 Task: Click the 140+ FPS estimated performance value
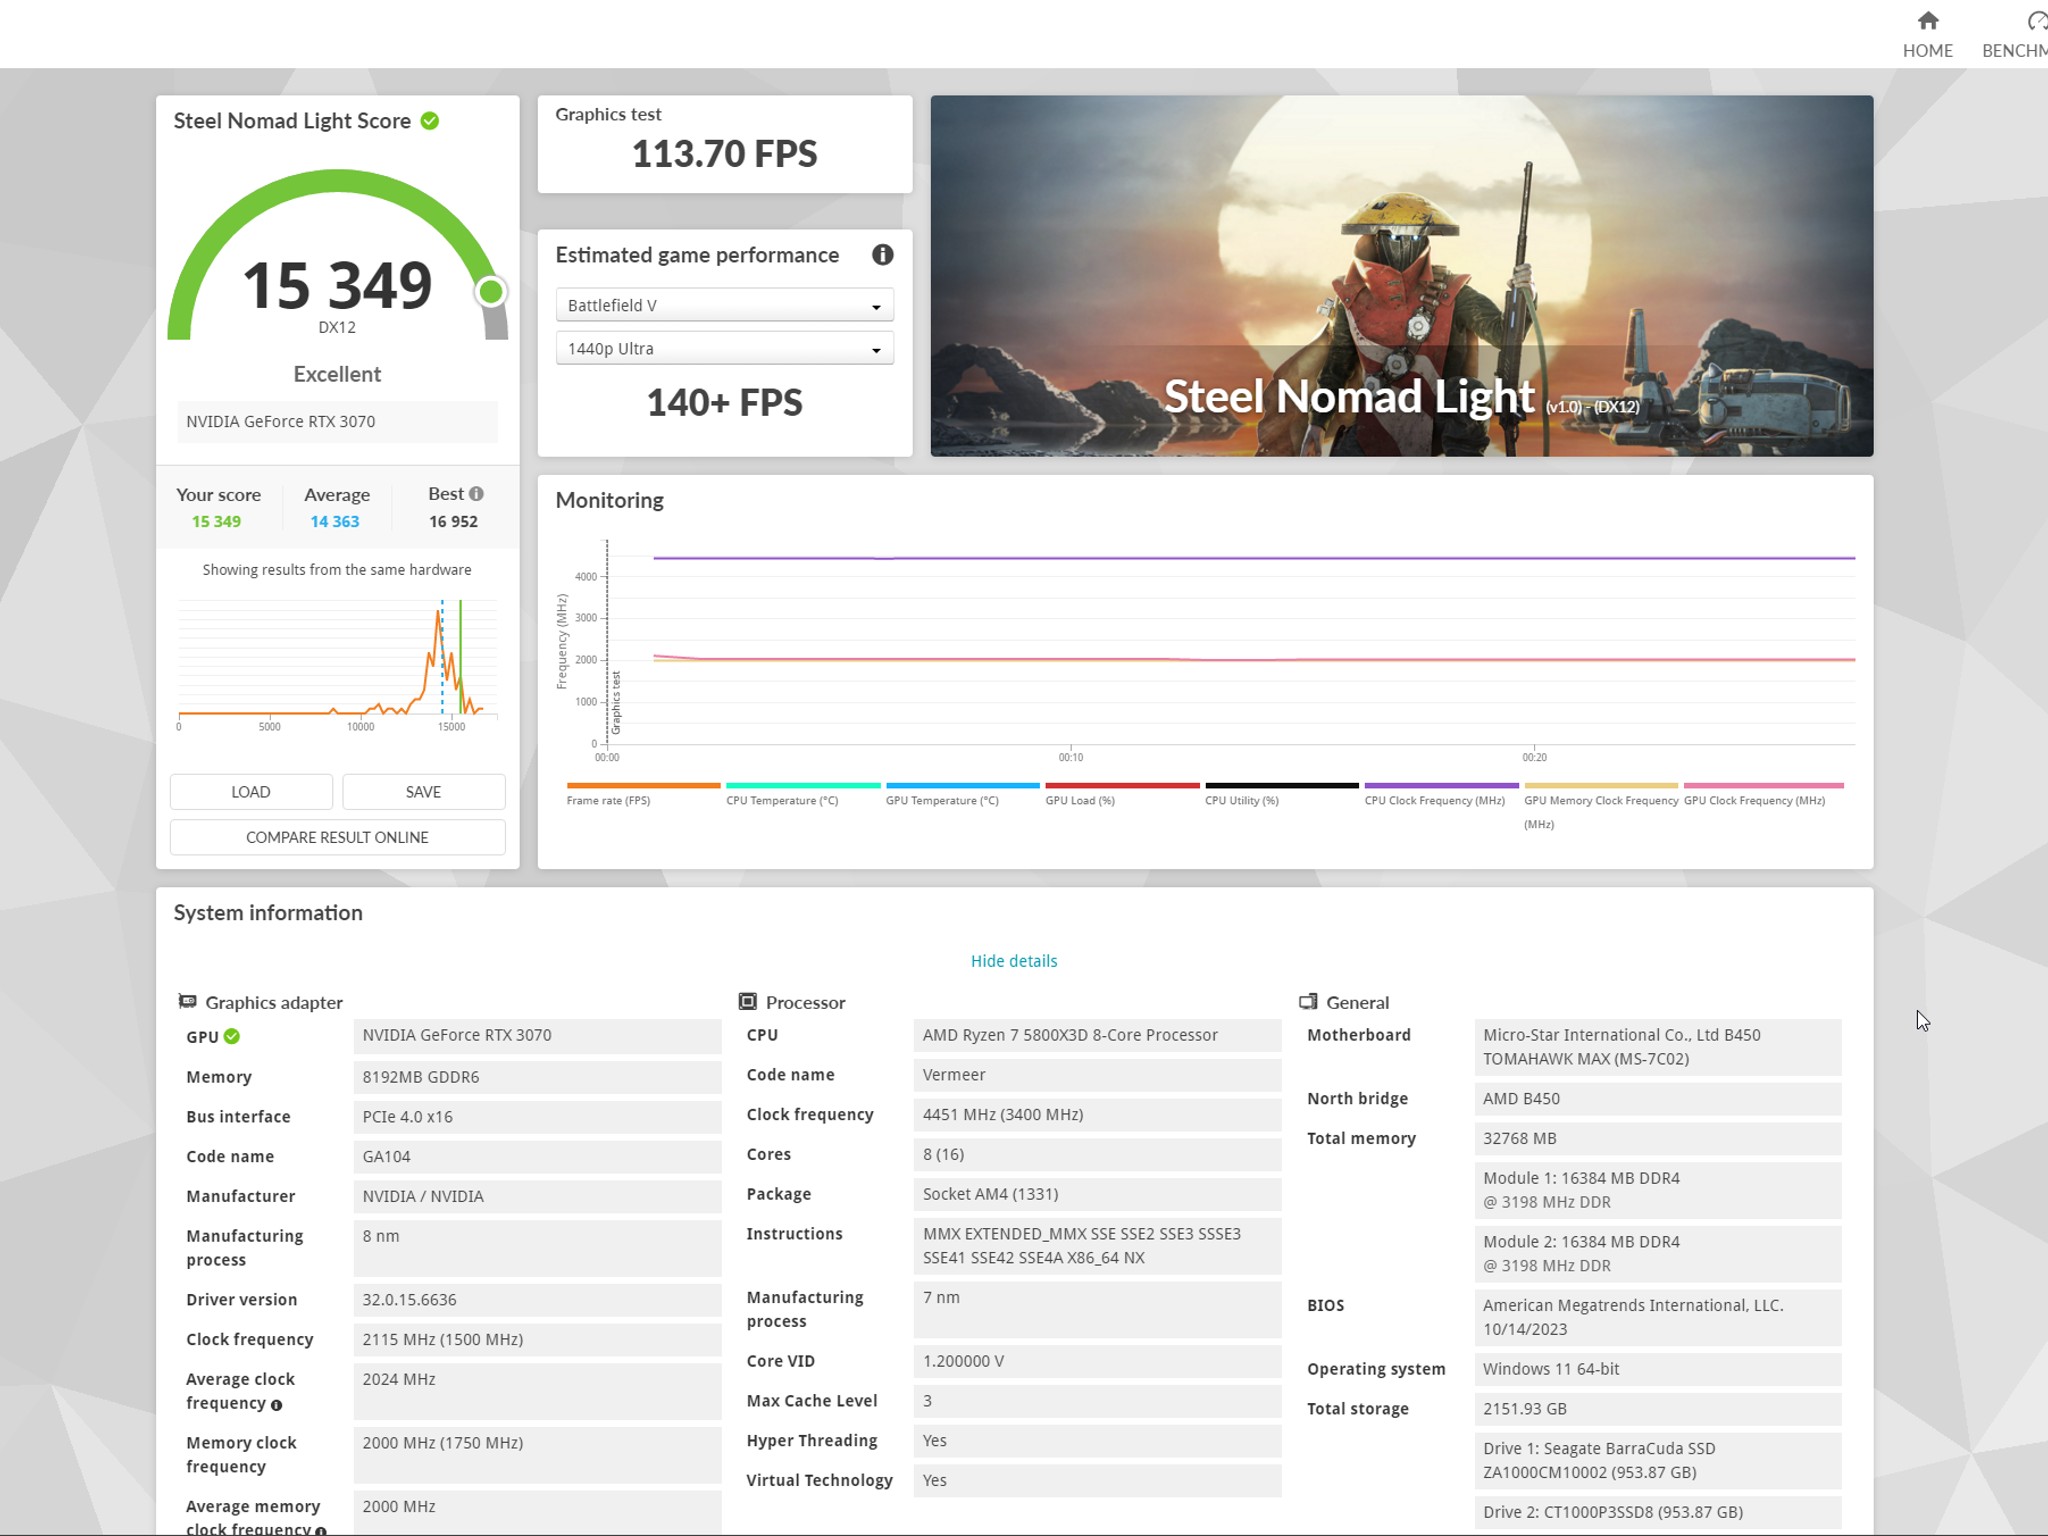(724, 402)
